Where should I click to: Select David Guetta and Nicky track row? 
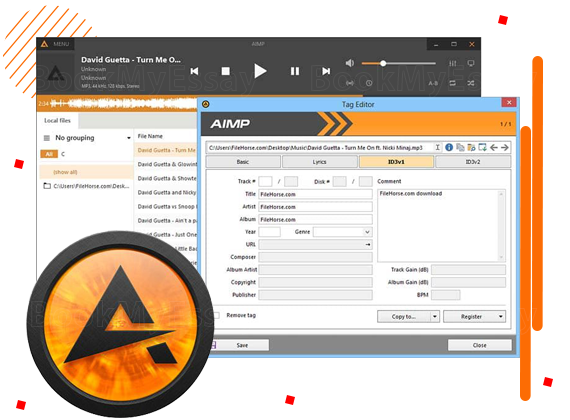(166, 192)
